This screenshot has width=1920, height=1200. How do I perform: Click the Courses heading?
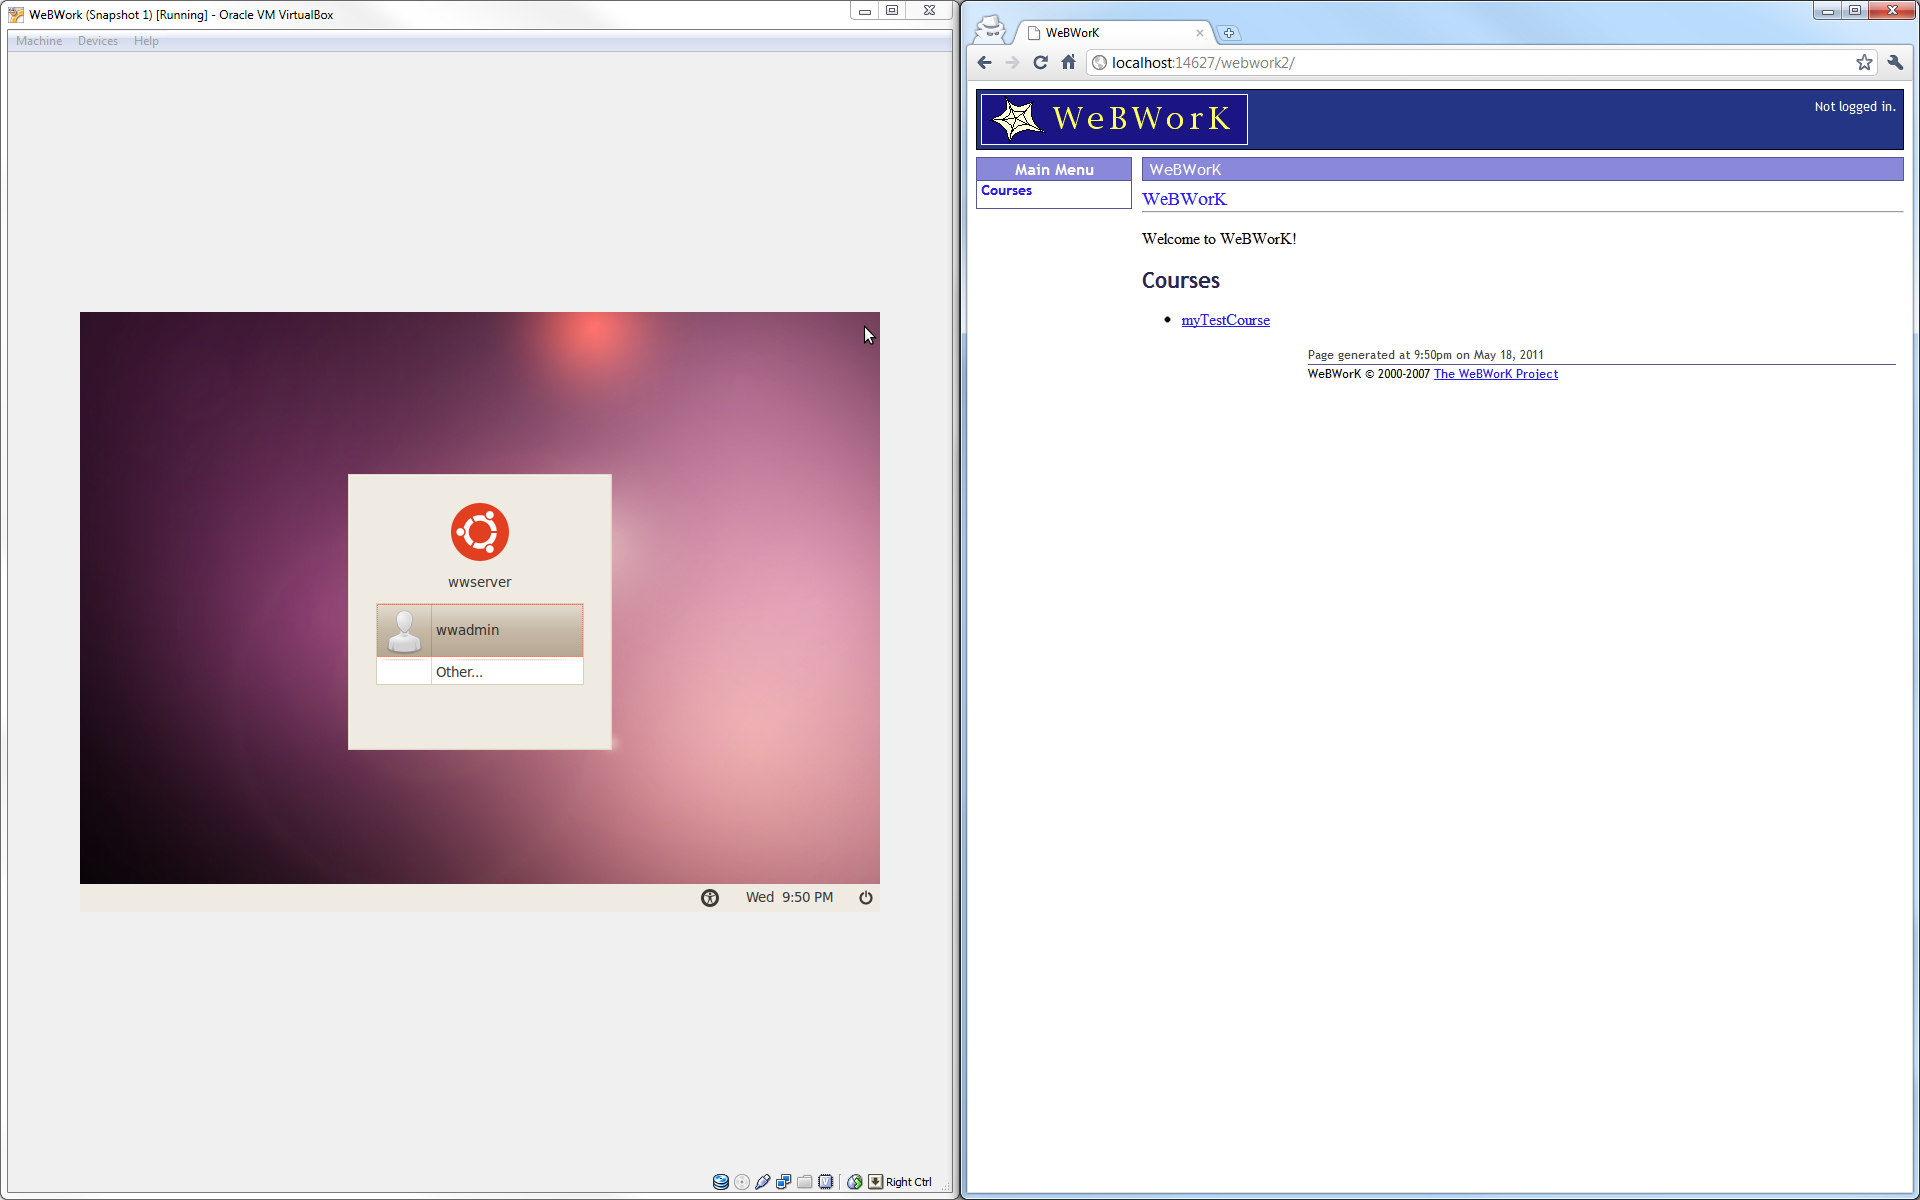tap(1181, 281)
